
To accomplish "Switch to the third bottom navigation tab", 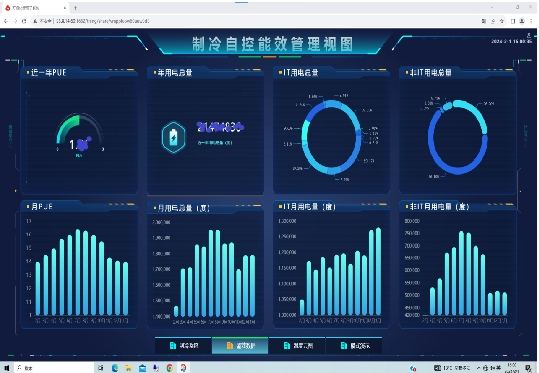I will (297, 345).
